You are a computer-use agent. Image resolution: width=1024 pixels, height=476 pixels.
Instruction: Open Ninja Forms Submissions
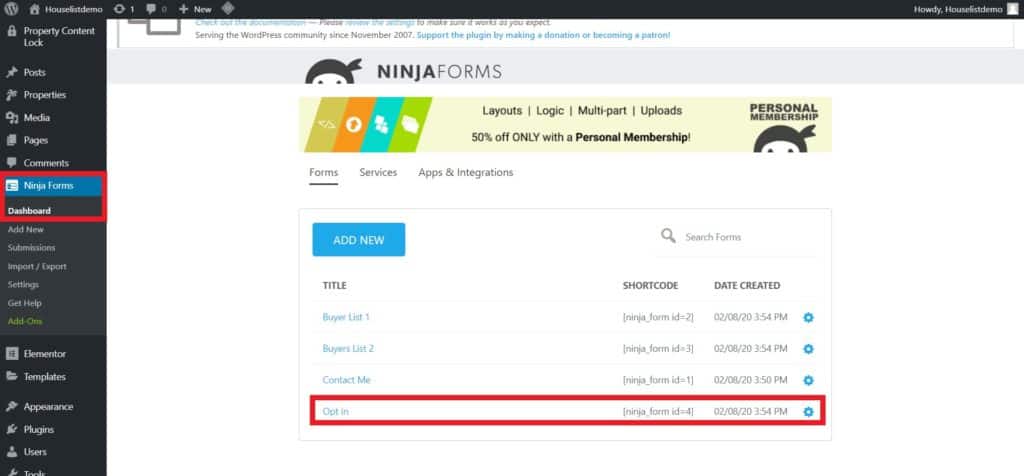coord(31,247)
